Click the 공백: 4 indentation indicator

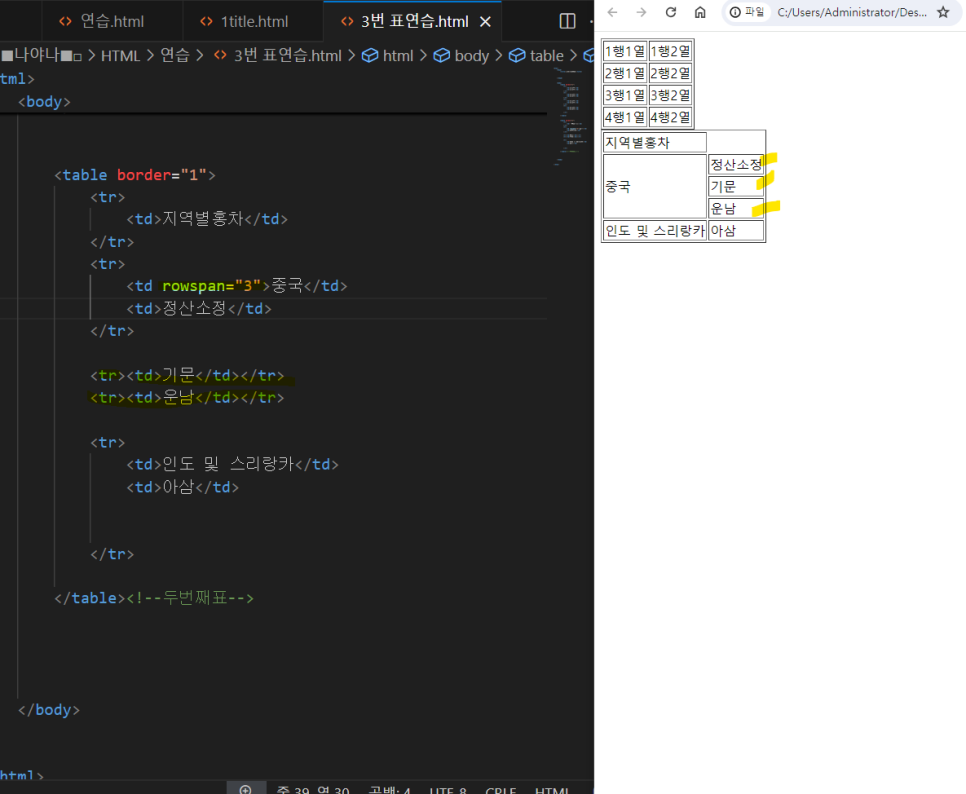tap(389, 790)
